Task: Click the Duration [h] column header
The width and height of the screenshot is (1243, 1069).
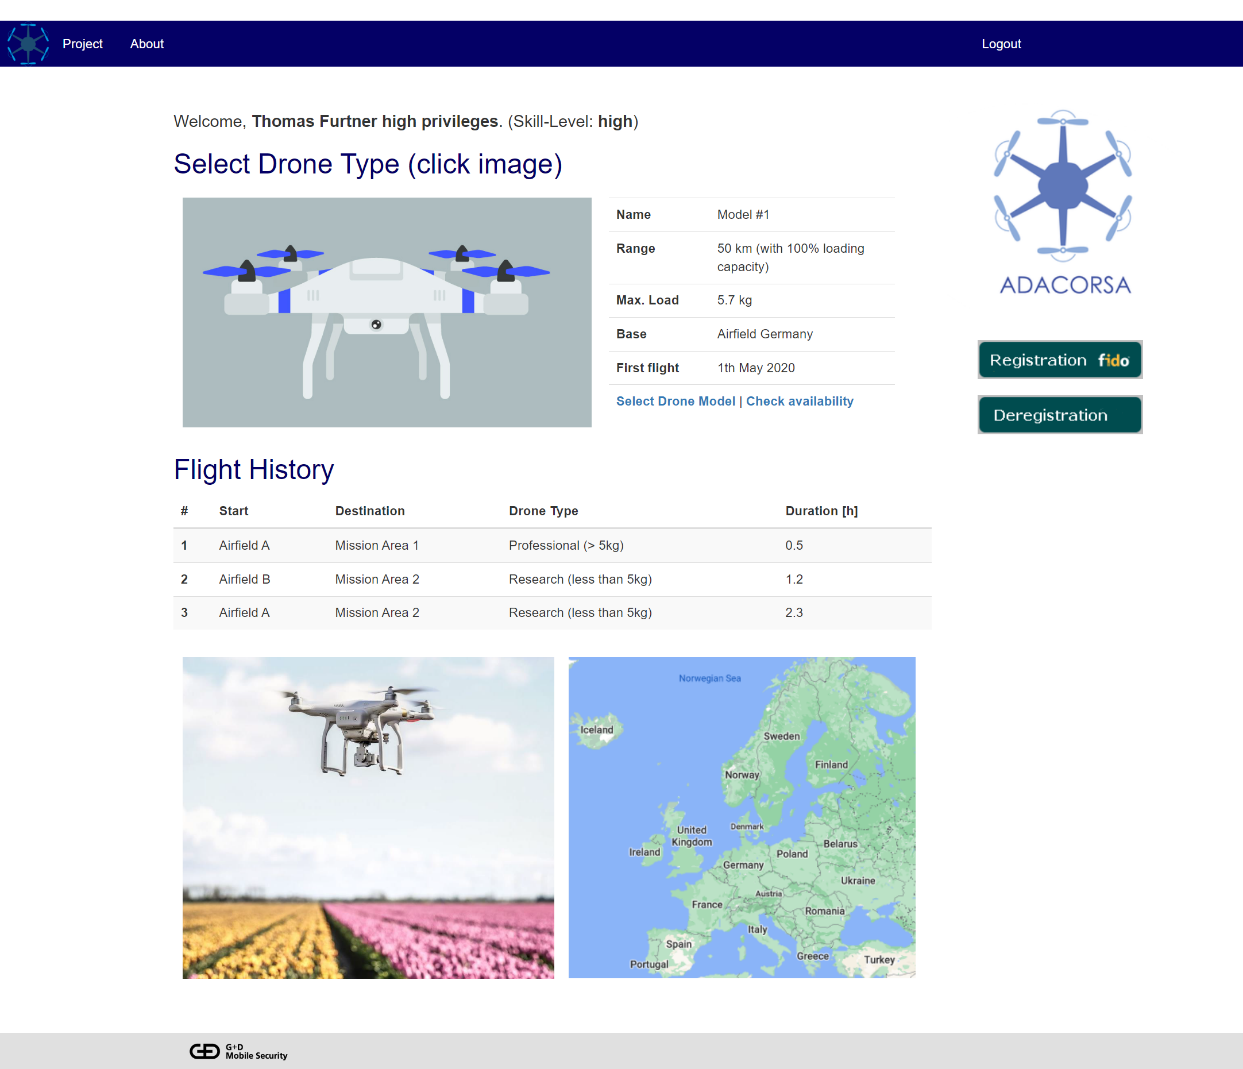Action: click(x=821, y=511)
